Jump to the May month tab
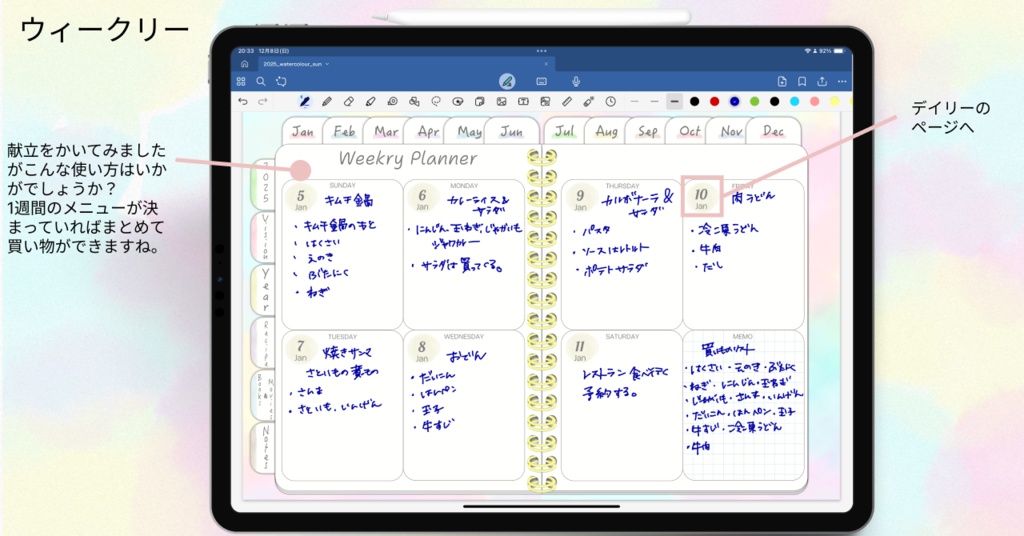The image size is (1024, 536). (469, 131)
